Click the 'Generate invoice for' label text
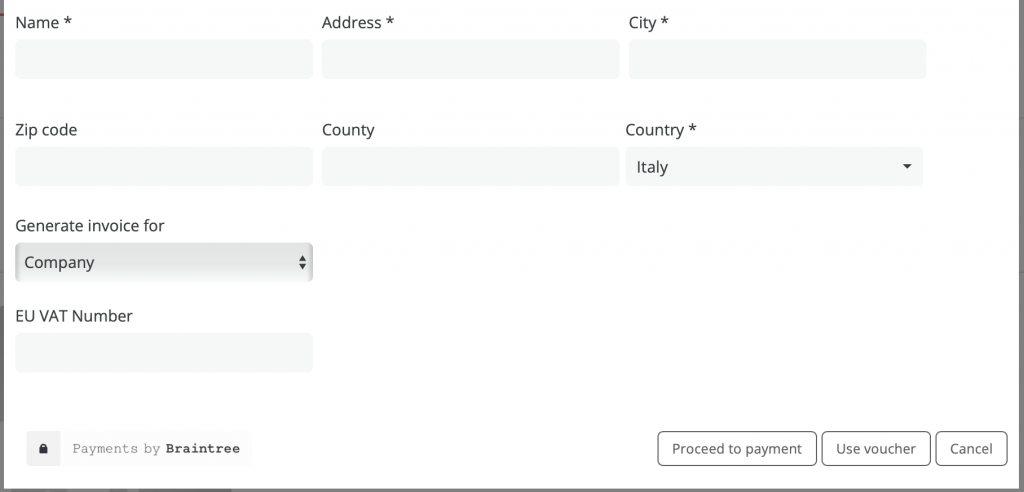 [90, 226]
